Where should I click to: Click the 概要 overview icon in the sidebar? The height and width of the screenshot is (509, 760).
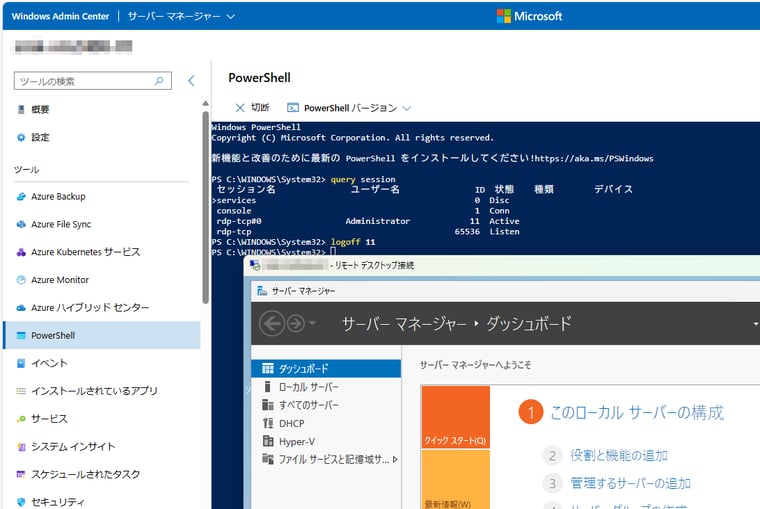pyautogui.click(x=21, y=110)
